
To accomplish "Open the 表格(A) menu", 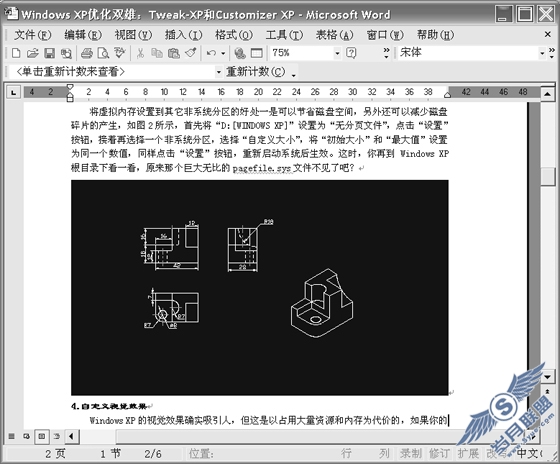I will coord(335,35).
